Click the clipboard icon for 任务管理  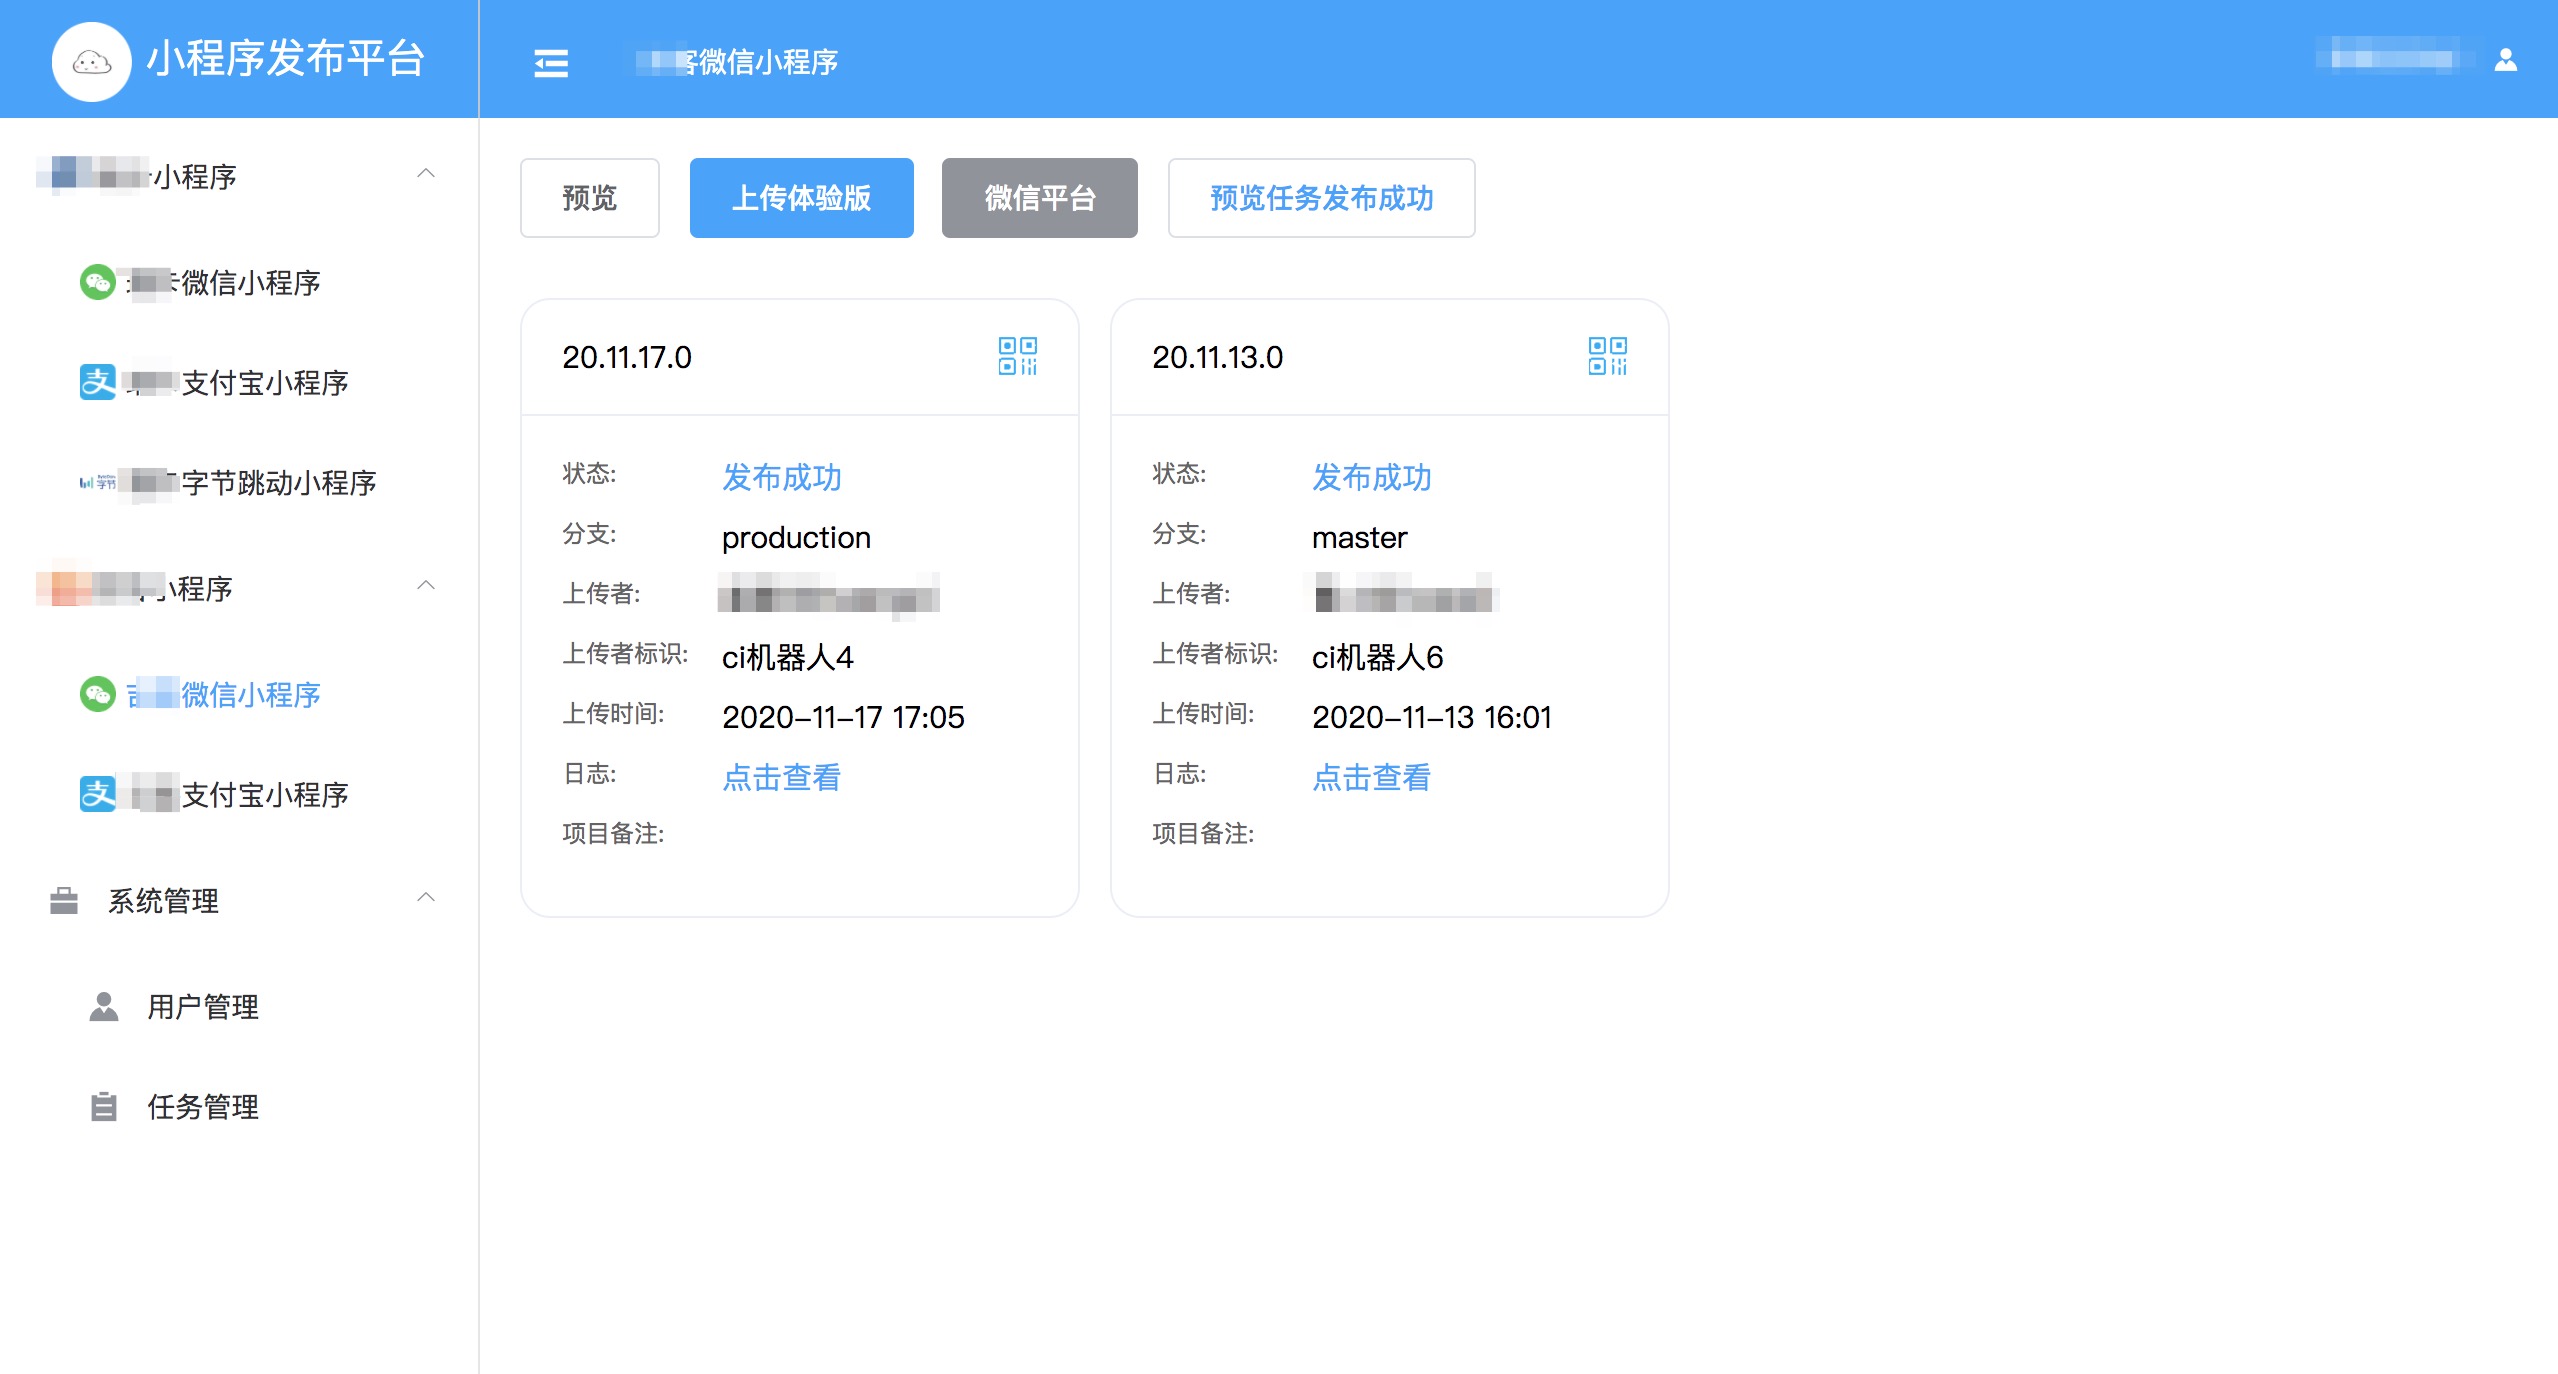tap(103, 1107)
